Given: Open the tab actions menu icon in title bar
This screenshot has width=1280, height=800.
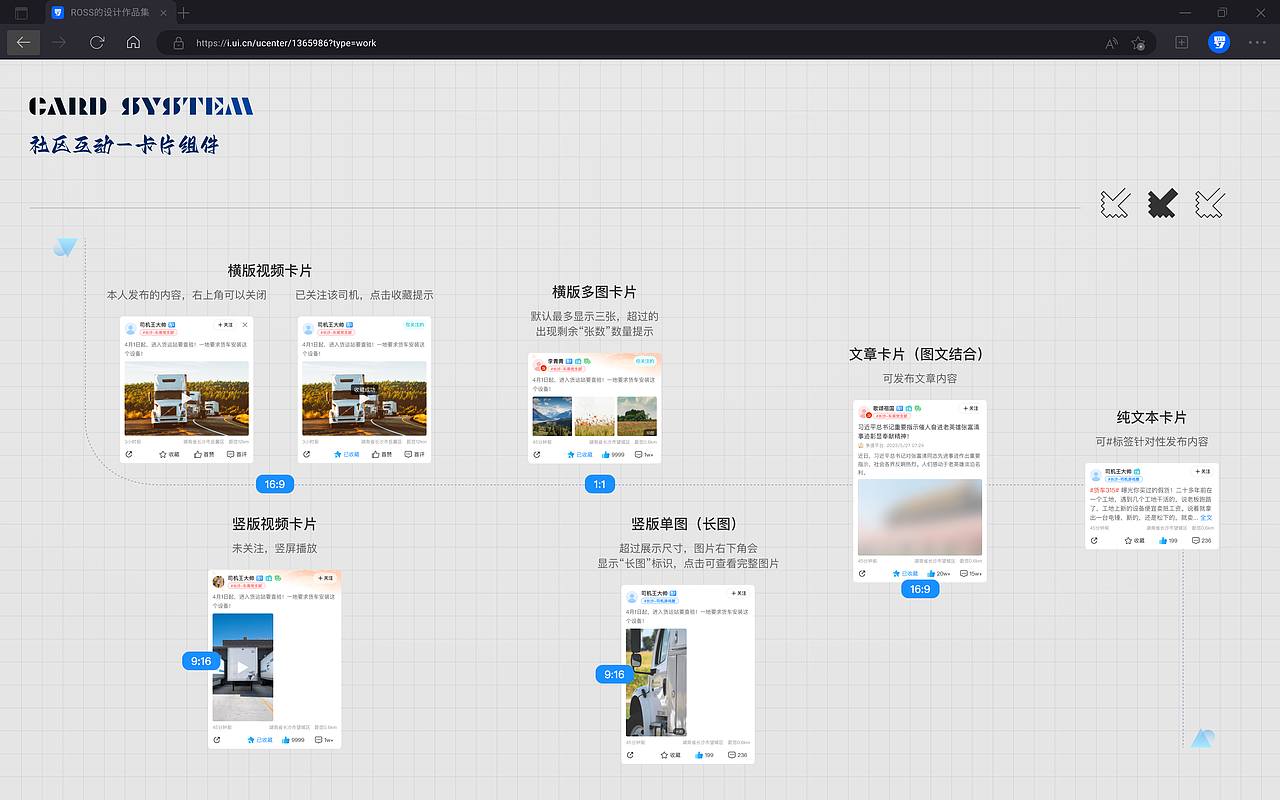Looking at the screenshot, I should click(x=21, y=13).
